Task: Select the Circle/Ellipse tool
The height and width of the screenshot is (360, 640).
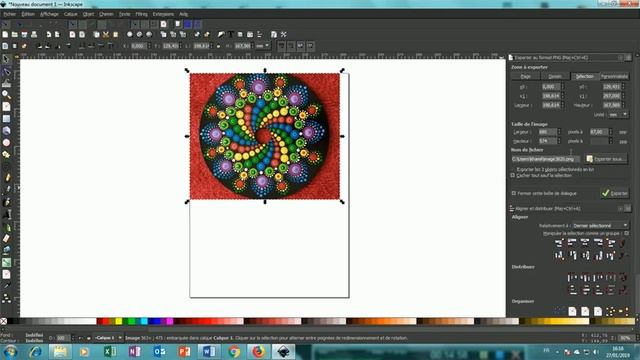Action: (x=6, y=142)
